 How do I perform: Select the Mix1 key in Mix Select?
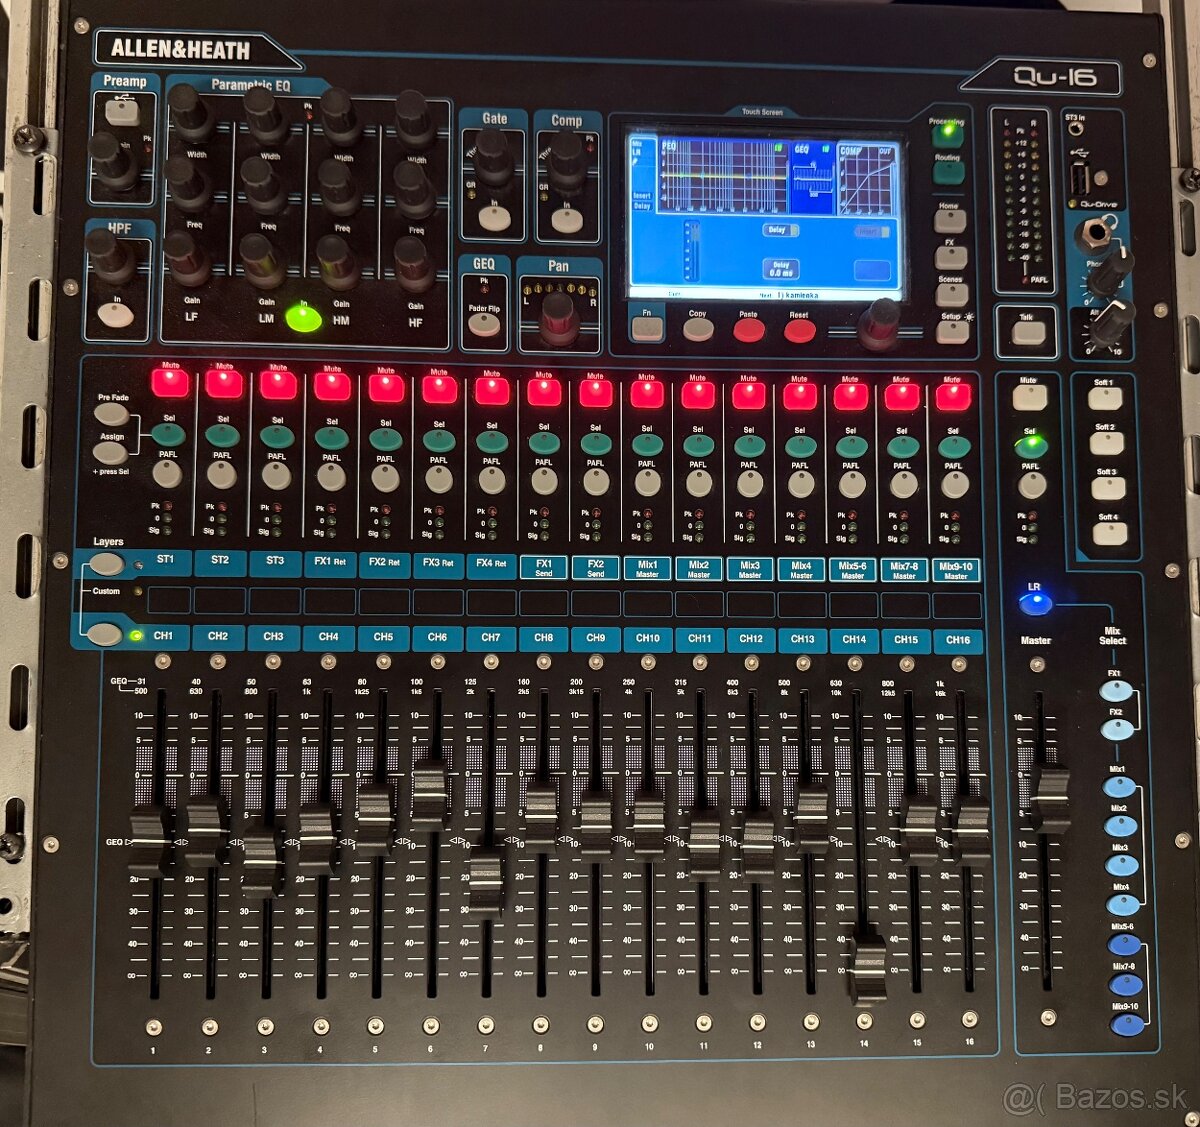tap(1119, 787)
